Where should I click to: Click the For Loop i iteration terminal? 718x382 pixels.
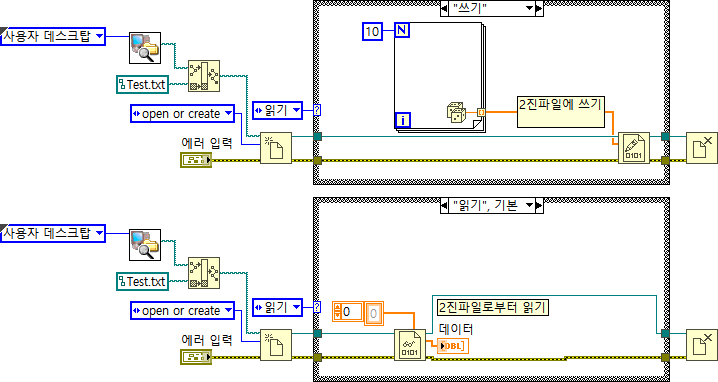[x=403, y=120]
